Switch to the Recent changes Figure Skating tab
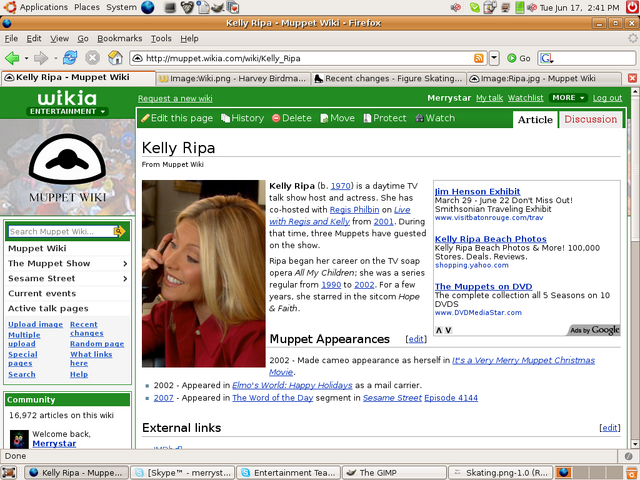 tap(388, 78)
